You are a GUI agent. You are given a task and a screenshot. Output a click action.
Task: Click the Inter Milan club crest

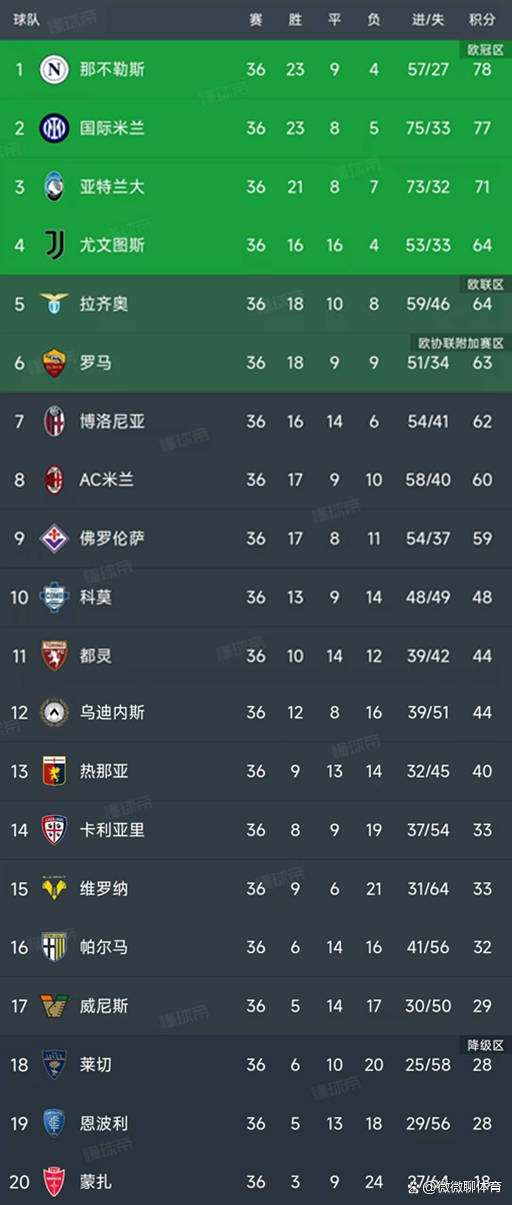click(x=54, y=128)
